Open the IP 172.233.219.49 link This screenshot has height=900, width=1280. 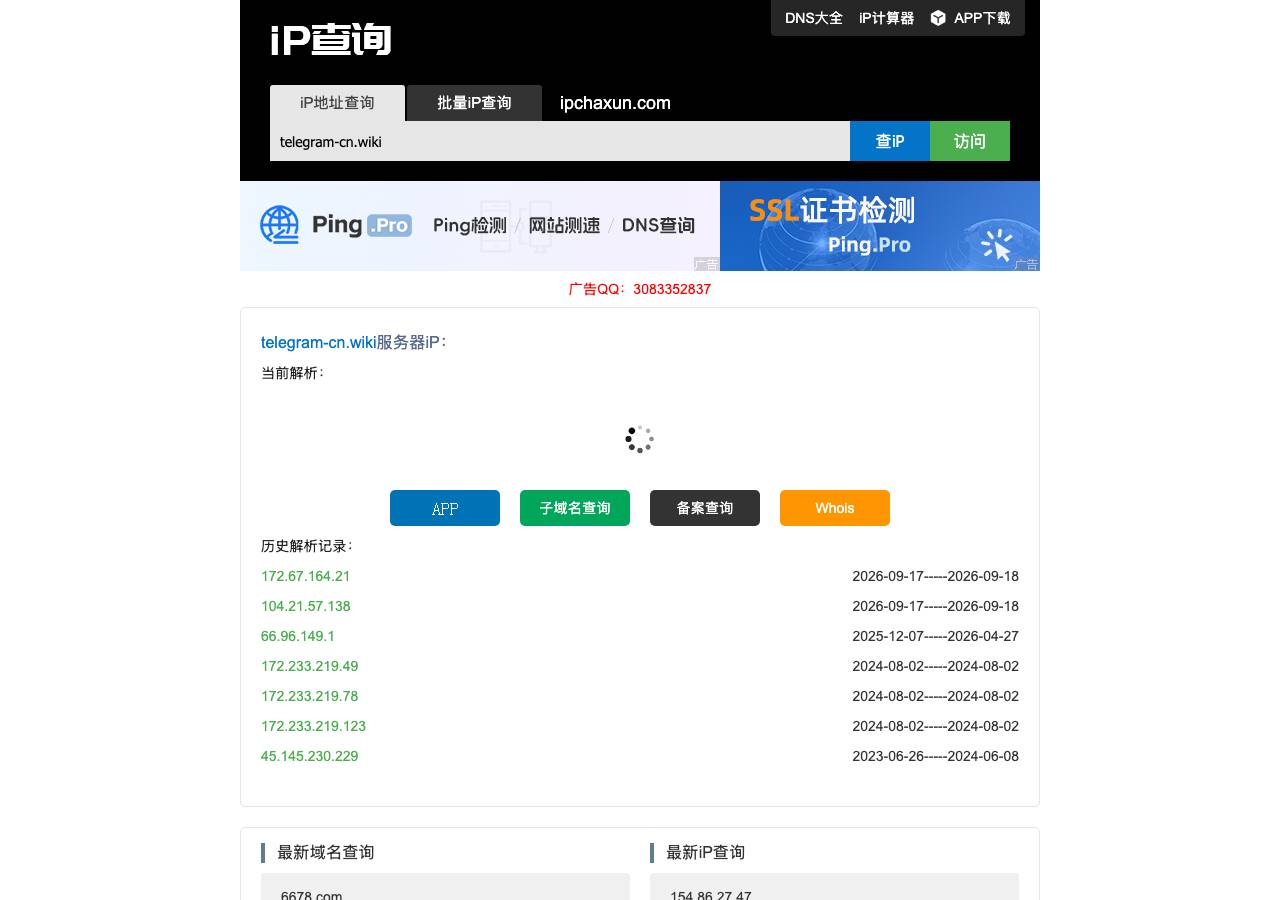[309, 666]
